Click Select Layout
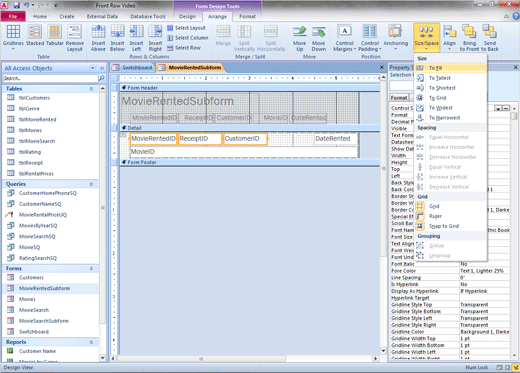The height and width of the screenshot is (373, 520). click(x=186, y=28)
